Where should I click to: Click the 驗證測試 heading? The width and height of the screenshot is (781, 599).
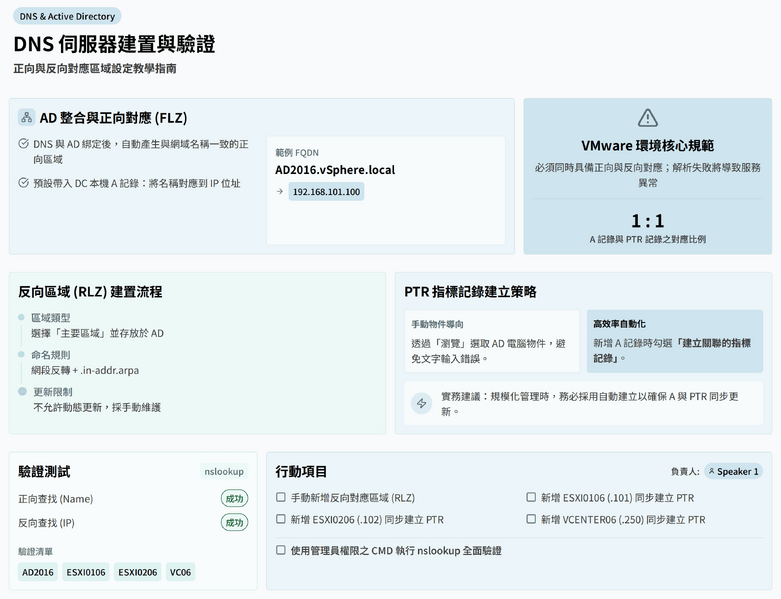(44, 471)
